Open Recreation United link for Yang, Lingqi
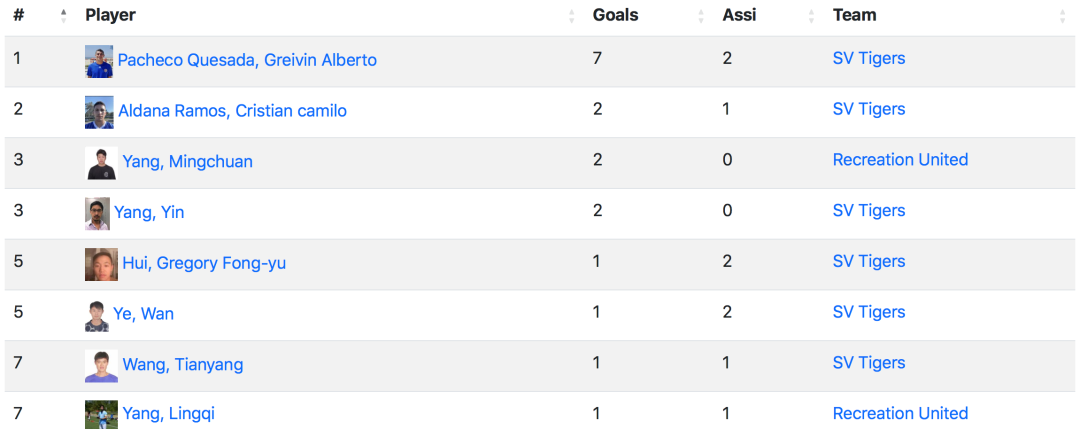This screenshot has width=1080, height=437. click(900, 414)
